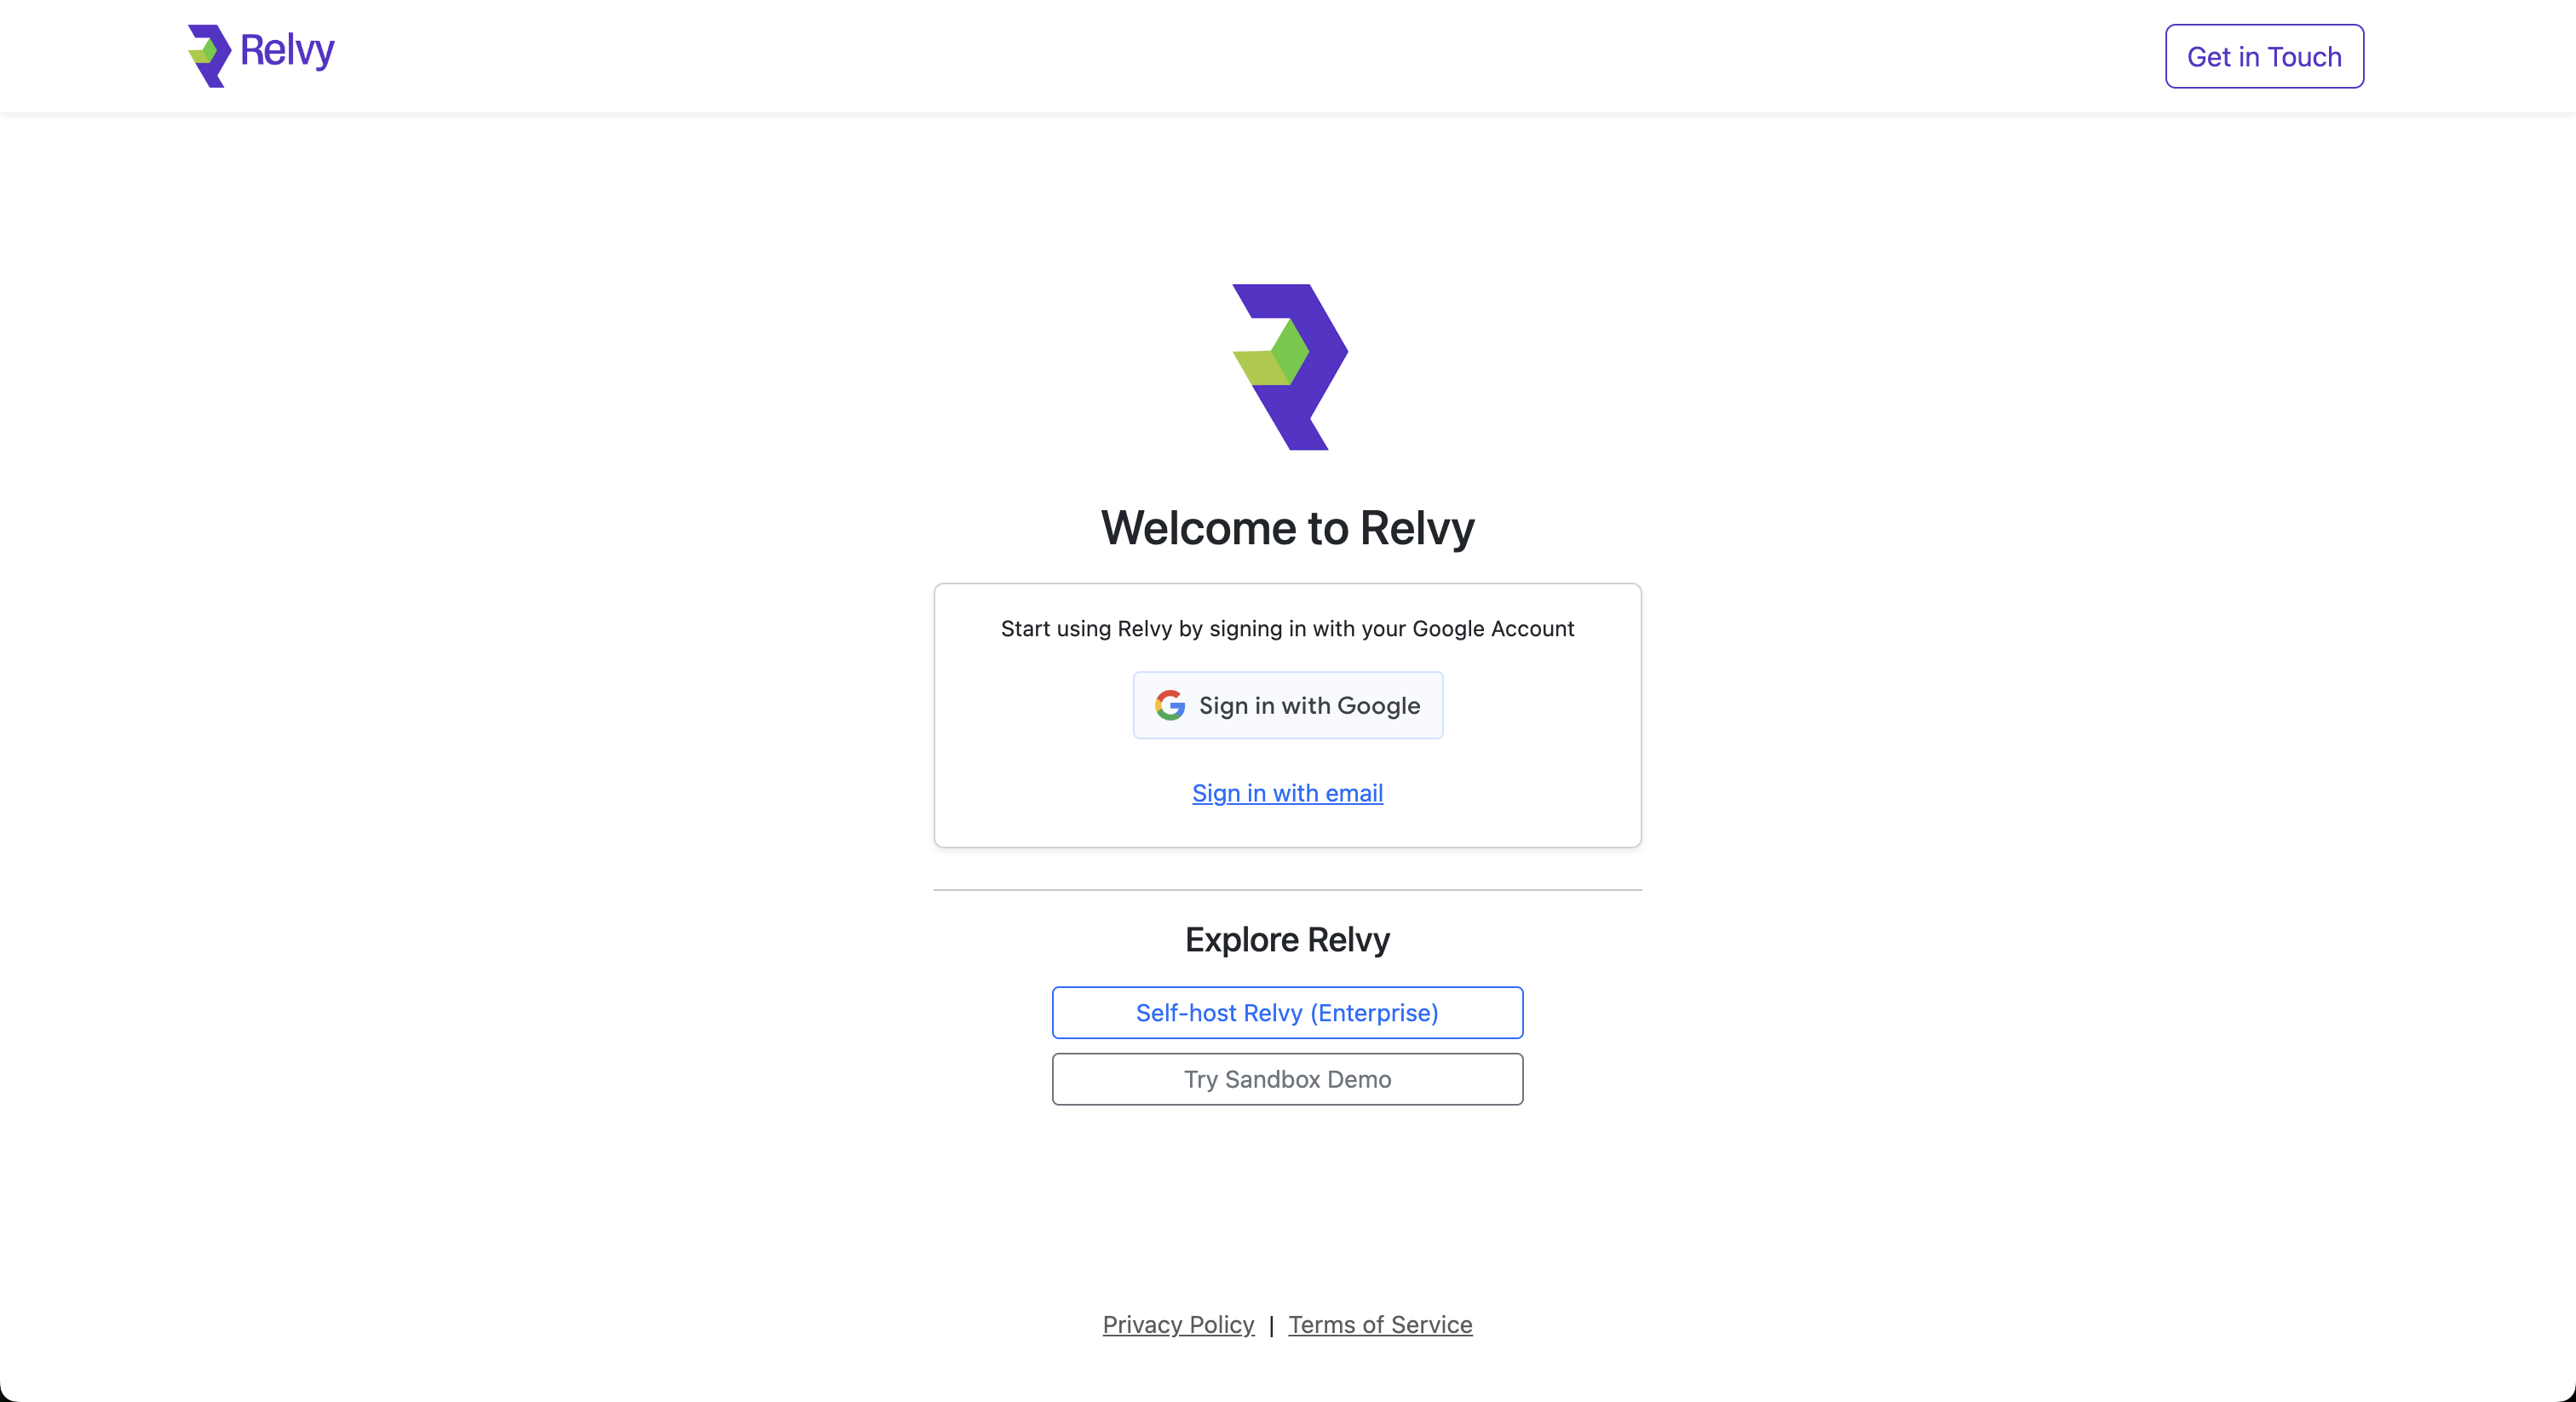Click the Welcome to Relvy heading
Viewport: 2576px width, 1402px height.
(1287, 529)
